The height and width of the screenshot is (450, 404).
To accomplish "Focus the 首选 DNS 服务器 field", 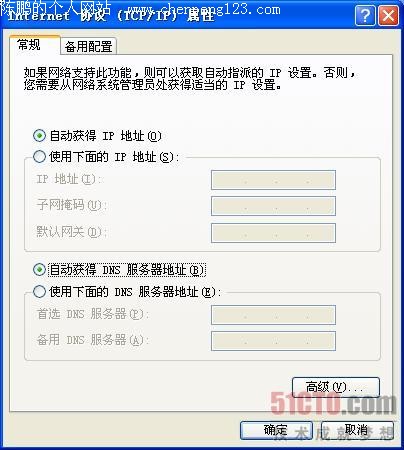I will pyautogui.click(x=273, y=315).
